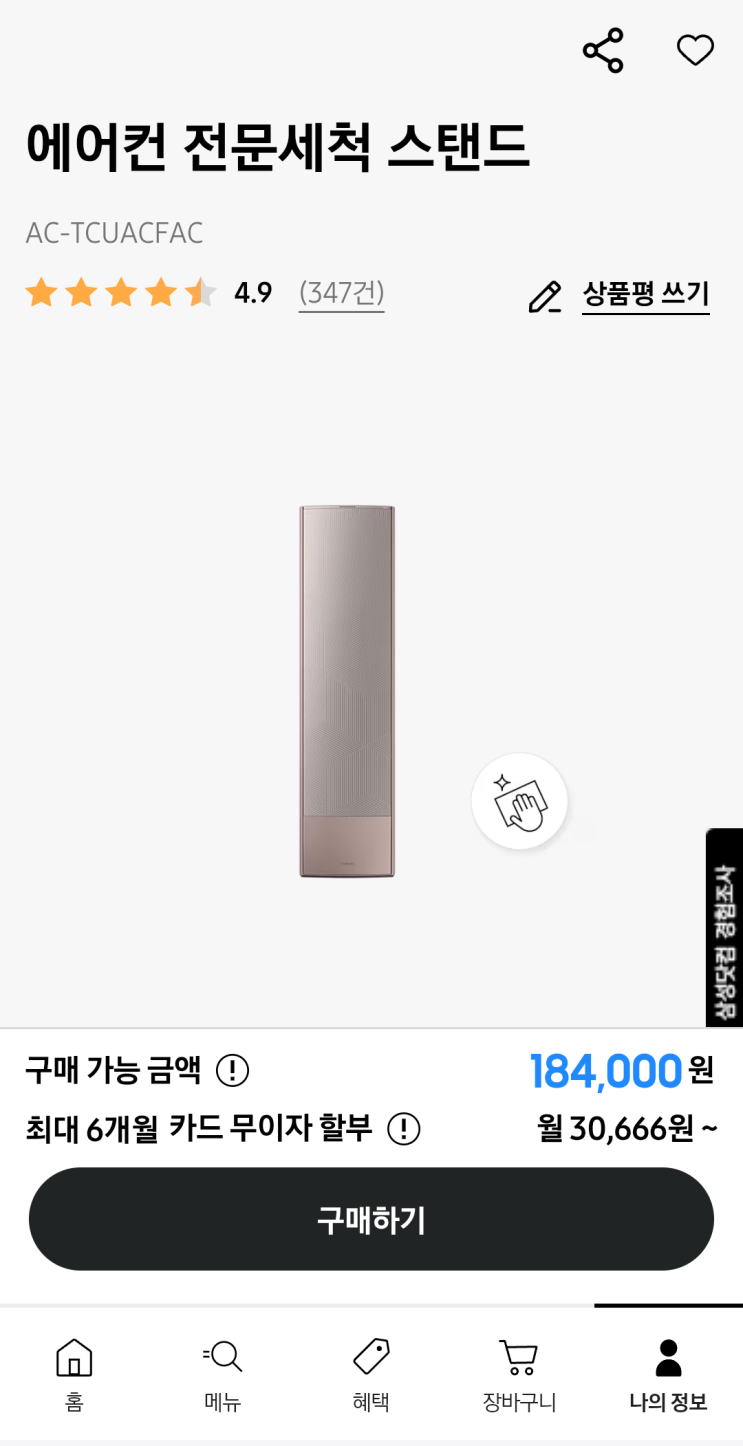The image size is (743, 1446).
Task: View the (347건) reviews link
Action: pos(341,293)
